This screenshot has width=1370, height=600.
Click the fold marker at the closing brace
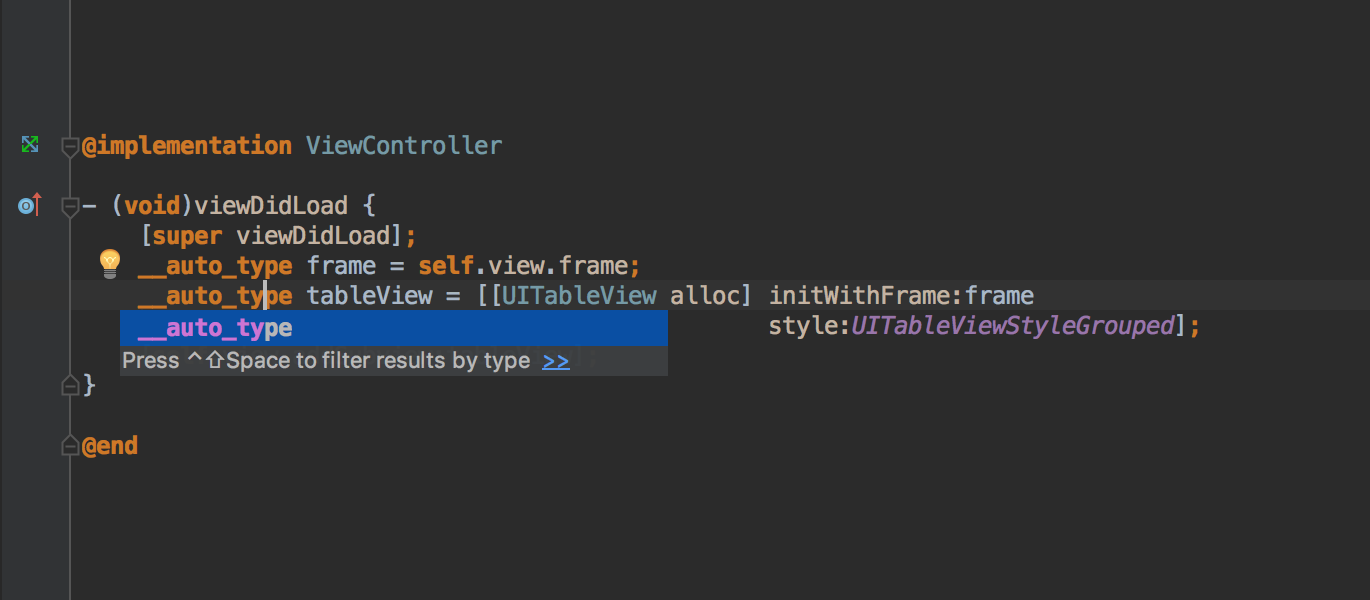[70, 384]
